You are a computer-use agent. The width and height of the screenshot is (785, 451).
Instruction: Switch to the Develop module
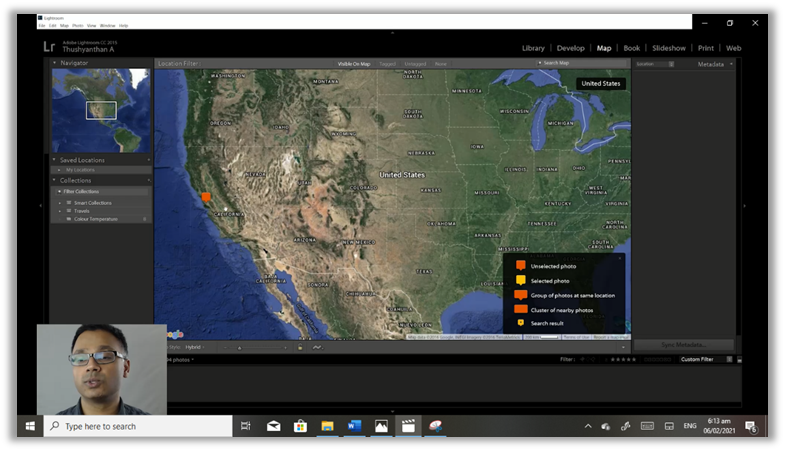(x=570, y=48)
